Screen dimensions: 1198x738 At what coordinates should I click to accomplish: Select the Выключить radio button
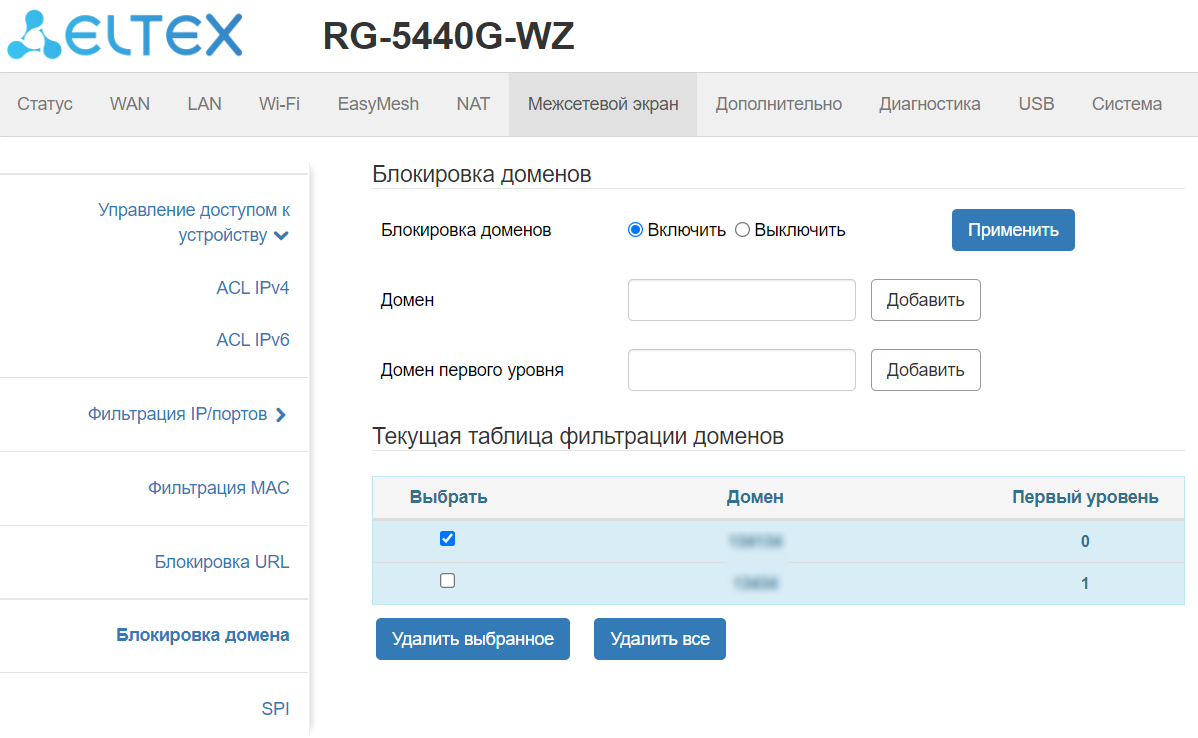tap(742, 230)
